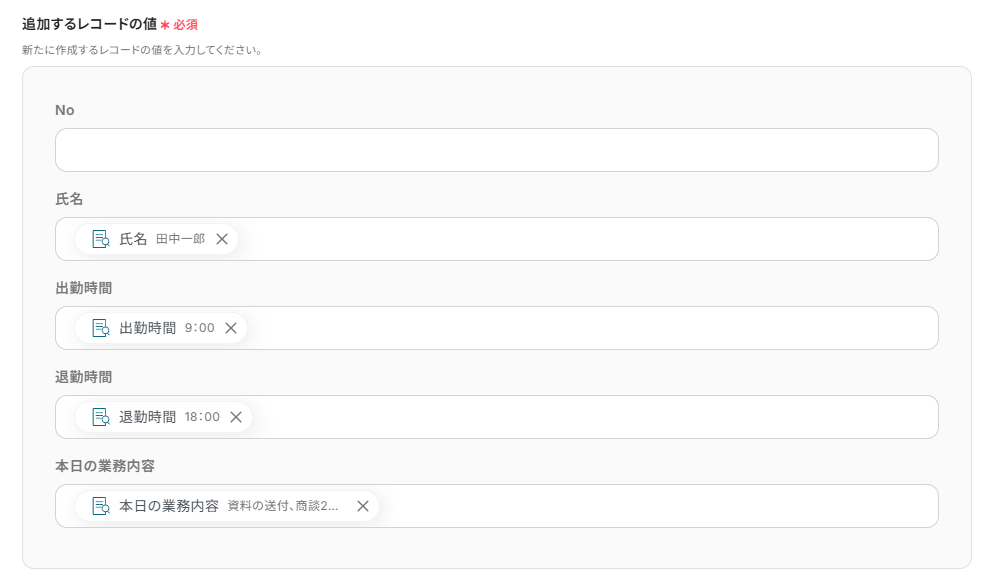Image resolution: width=1005 pixels, height=583 pixels.
Task: Click the document icon in 本日の業務内容 chip
Action: click(100, 506)
